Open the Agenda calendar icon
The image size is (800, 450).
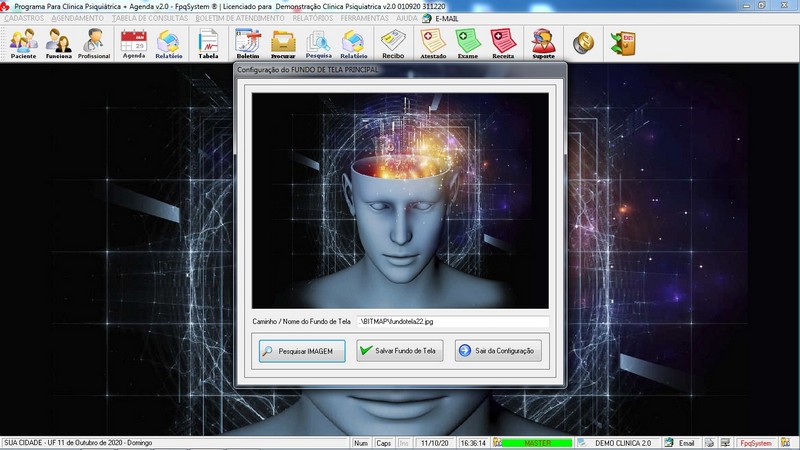[x=134, y=44]
